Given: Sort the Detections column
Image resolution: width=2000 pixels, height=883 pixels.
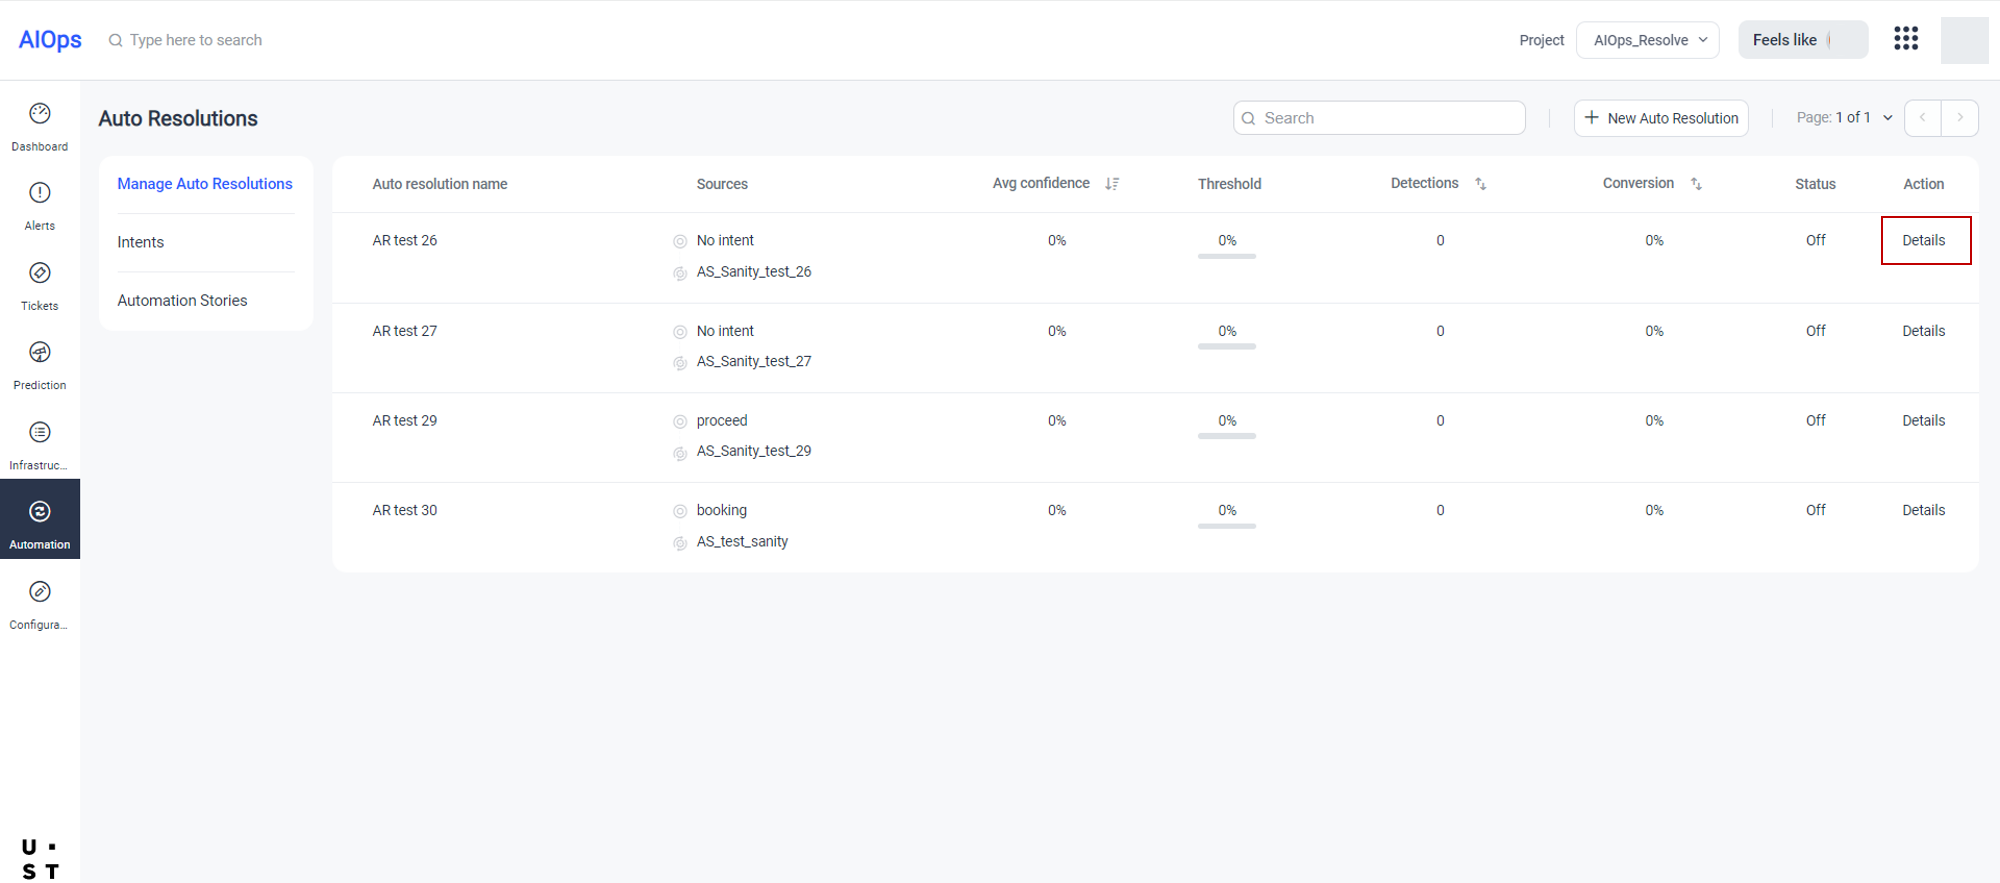Looking at the screenshot, I should 1481,184.
